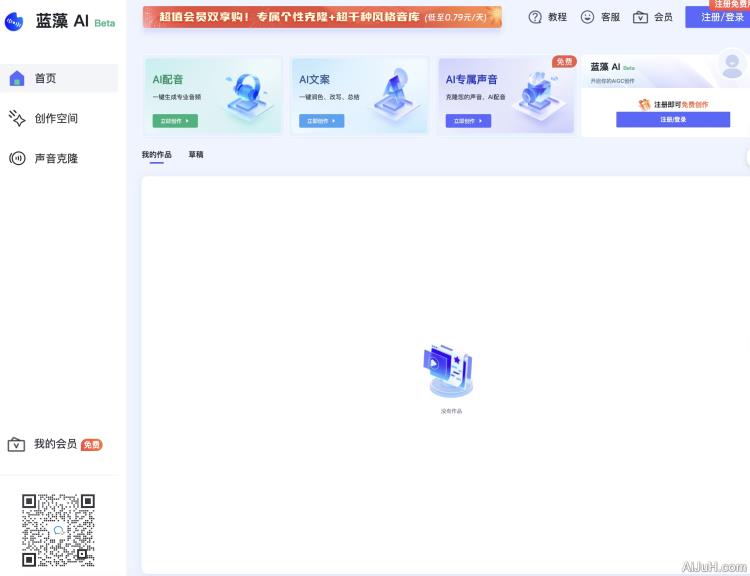Open 客服 customer service

pyautogui.click(x=587, y=17)
